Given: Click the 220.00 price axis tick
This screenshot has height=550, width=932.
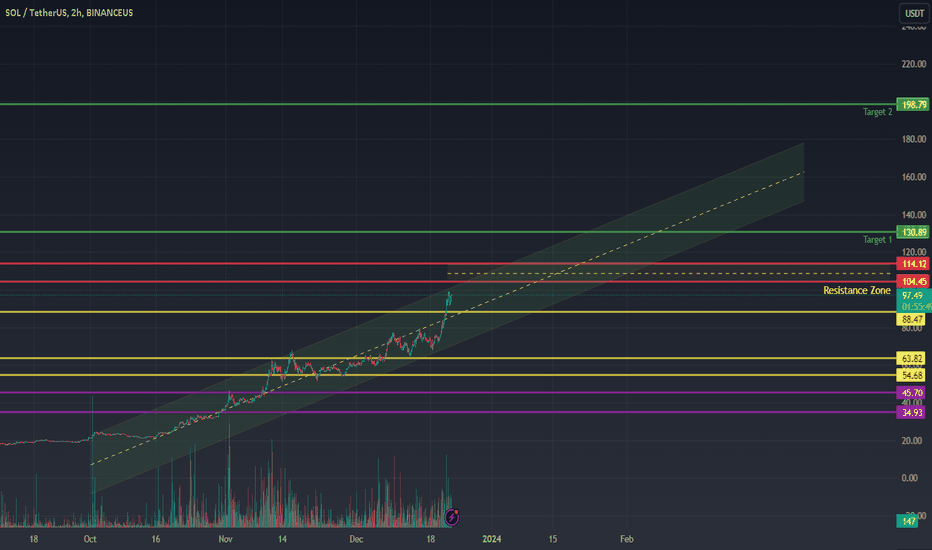Looking at the screenshot, I should [x=914, y=64].
